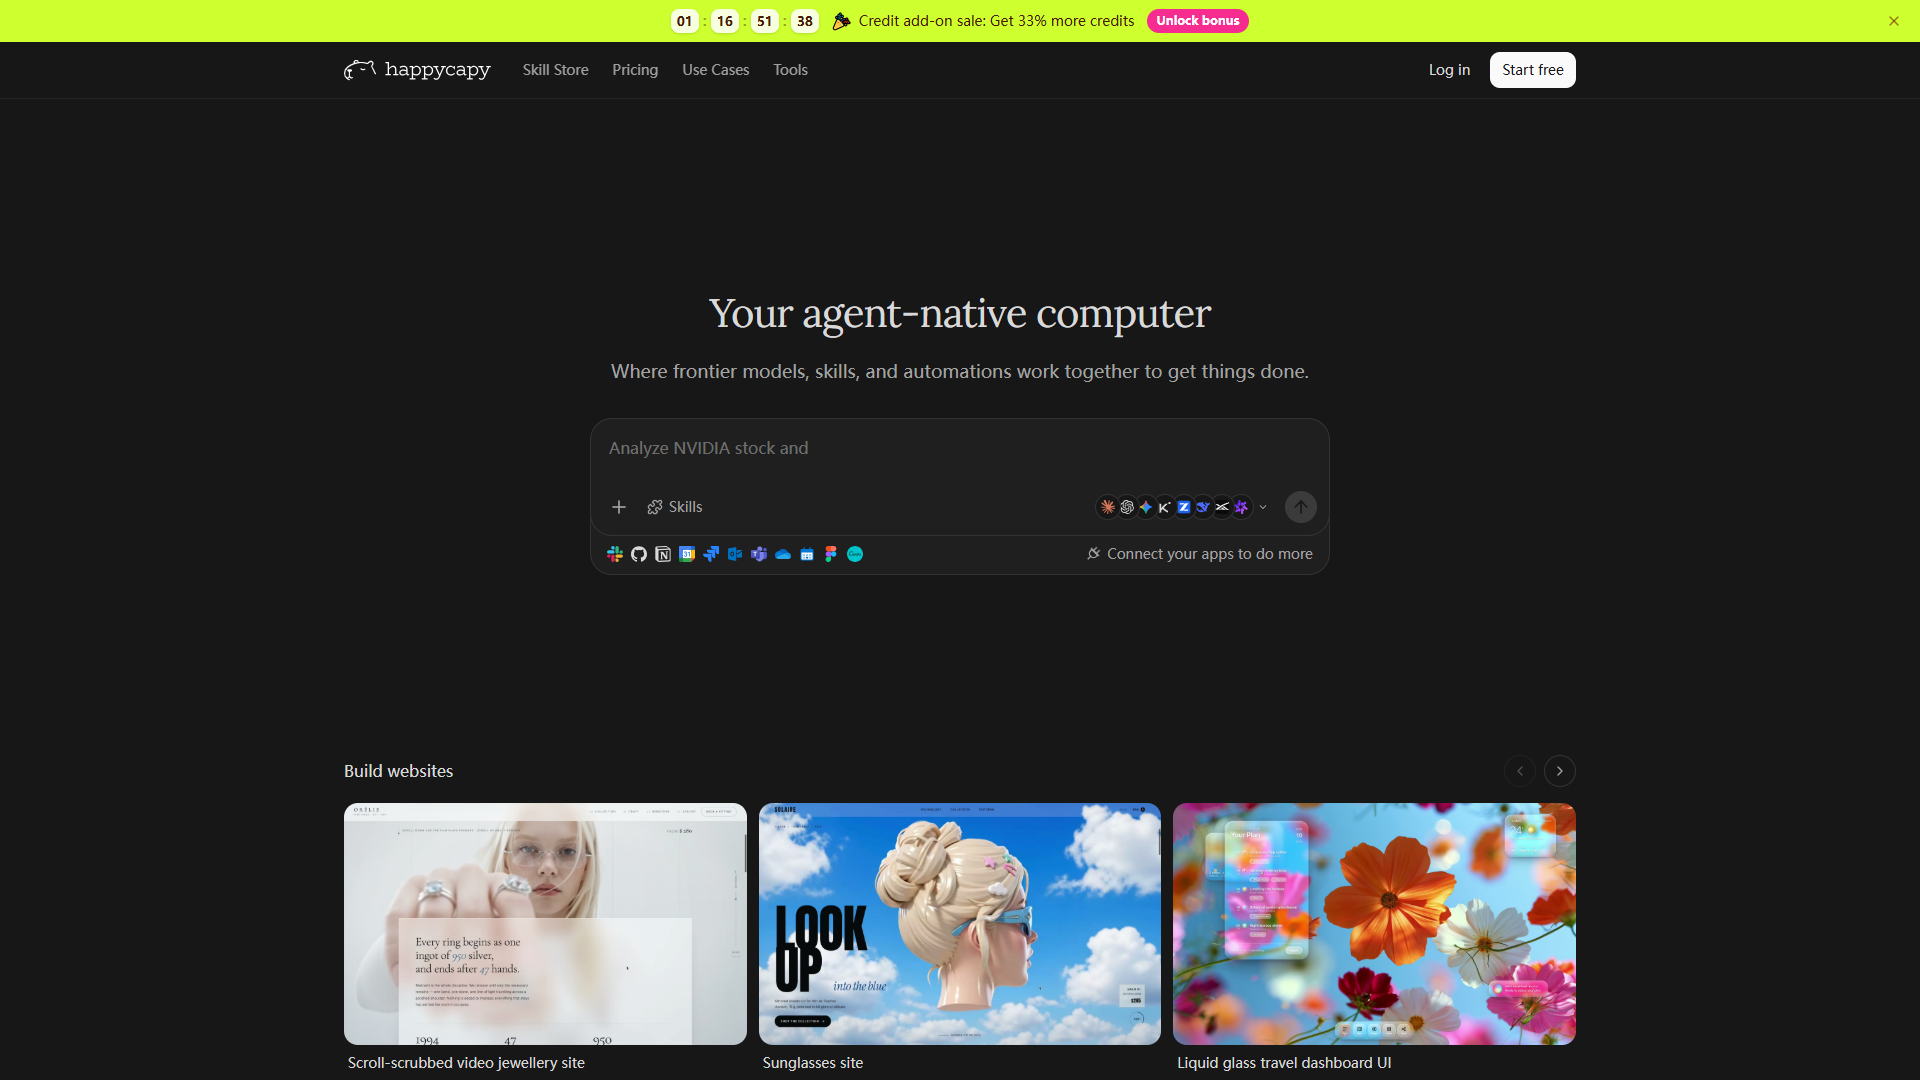Click 'Sunglasses site' caption
This screenshot has height=1080, width=1920.
pos(813,1063)
